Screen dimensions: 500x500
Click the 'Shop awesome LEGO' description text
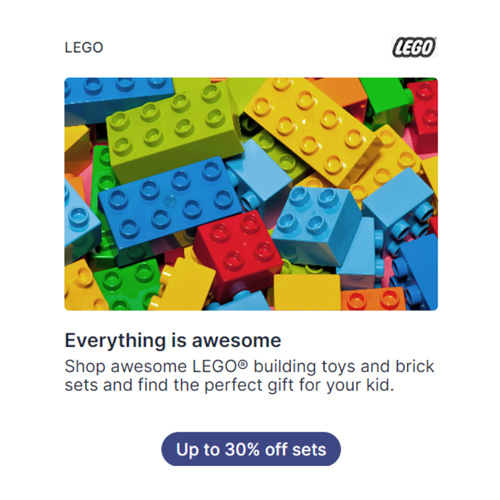click(x=249, y=376)
